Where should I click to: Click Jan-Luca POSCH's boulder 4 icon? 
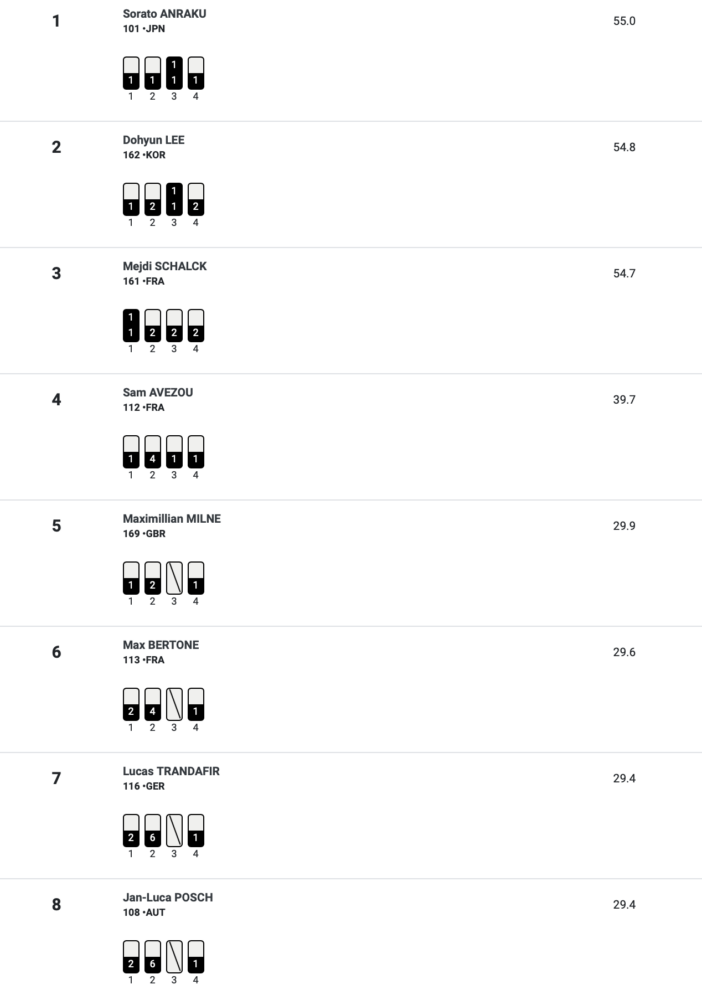196,957
